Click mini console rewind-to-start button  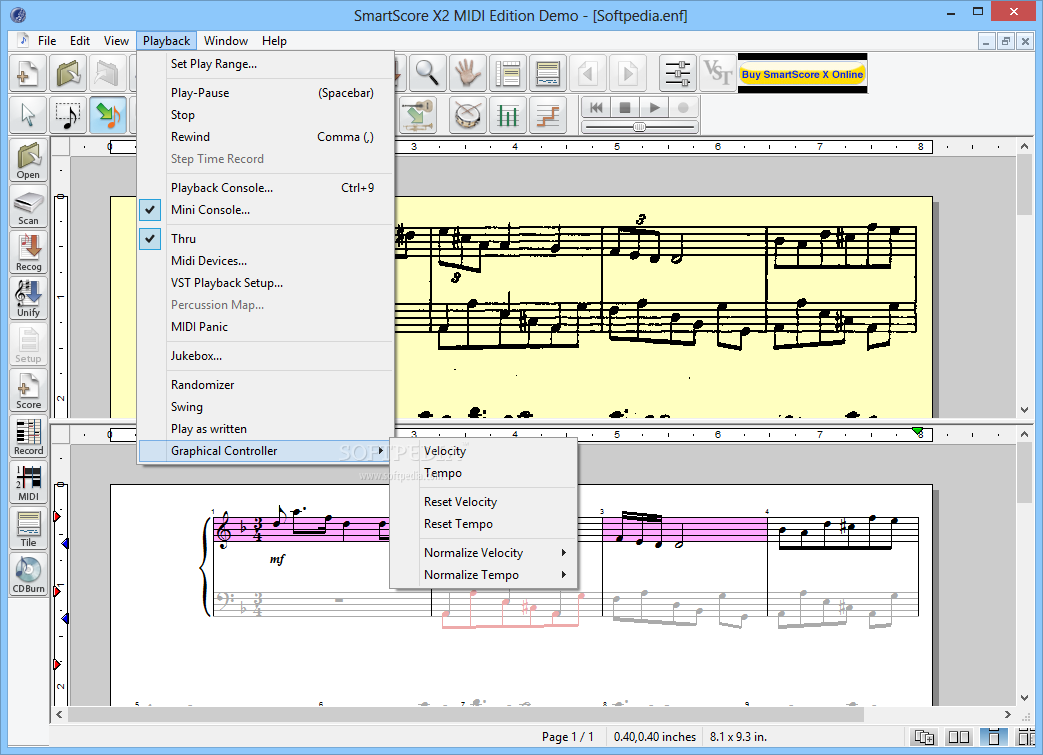coord(596,107)
